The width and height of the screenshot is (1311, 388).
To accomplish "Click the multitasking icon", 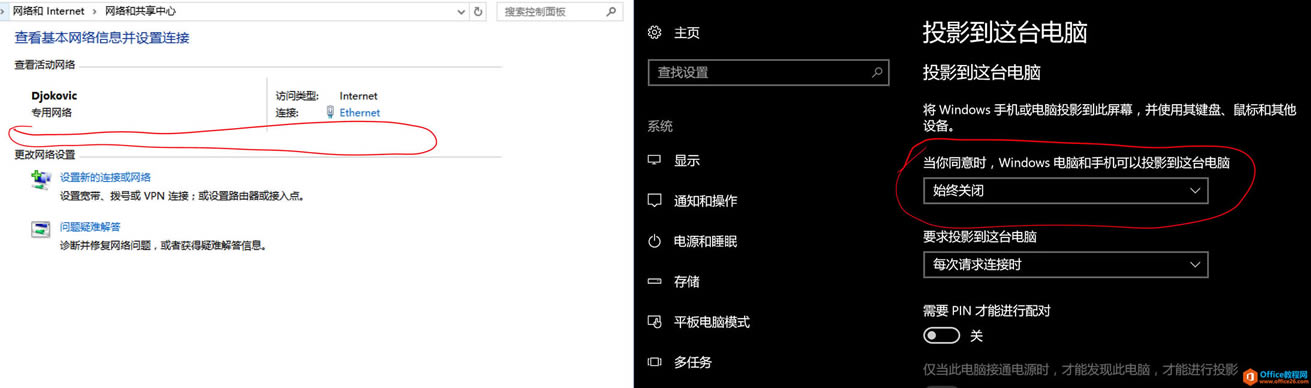I will 655,362.
